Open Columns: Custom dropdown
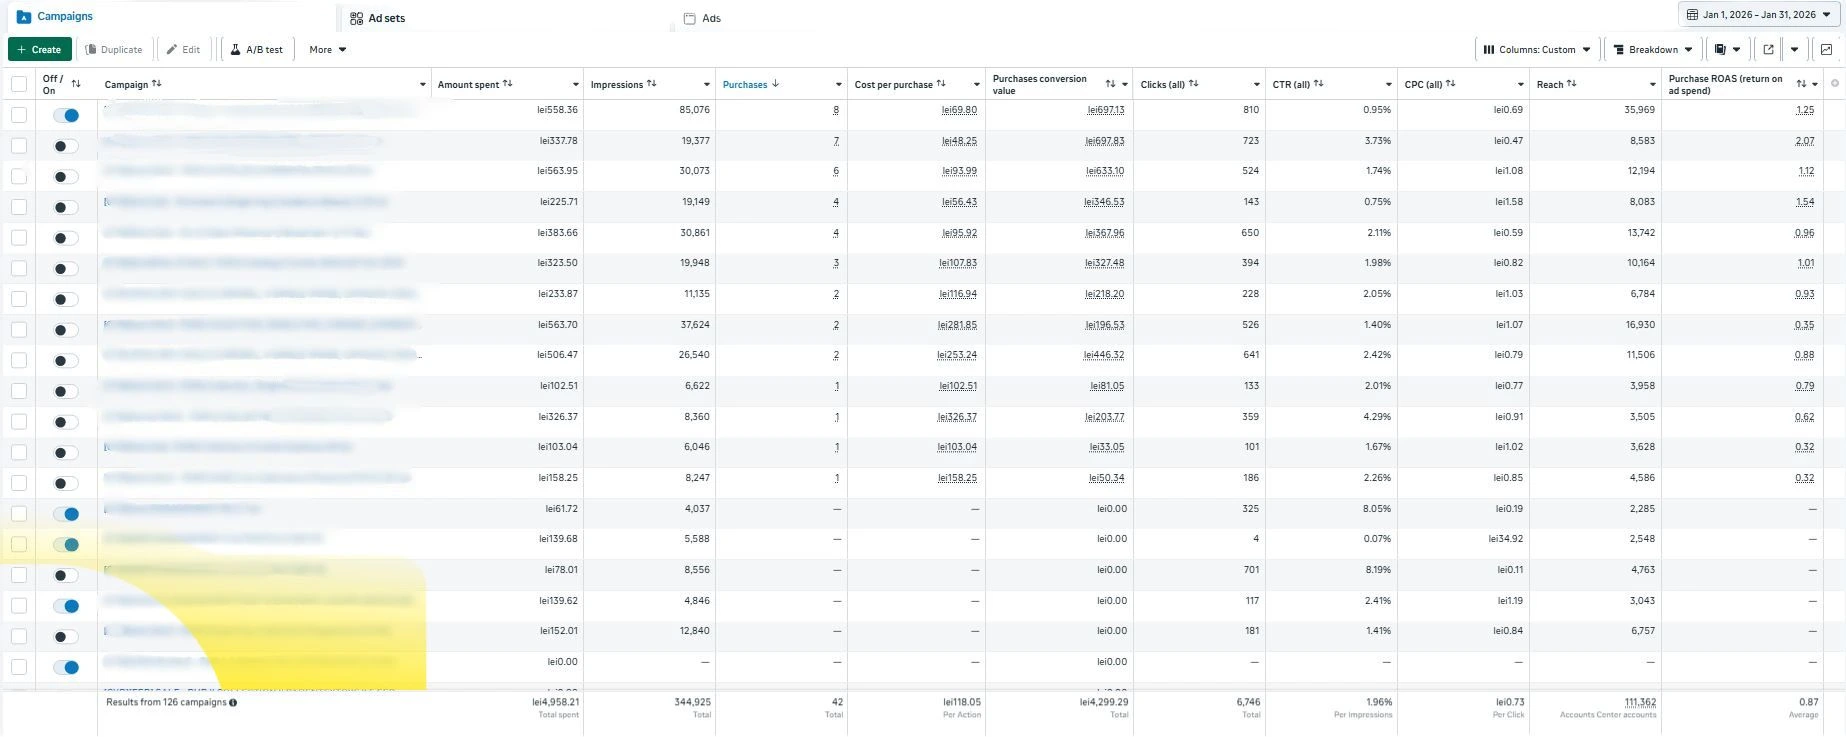The width and height of the screenshot is (1846, 737). tap(1536, 49)
